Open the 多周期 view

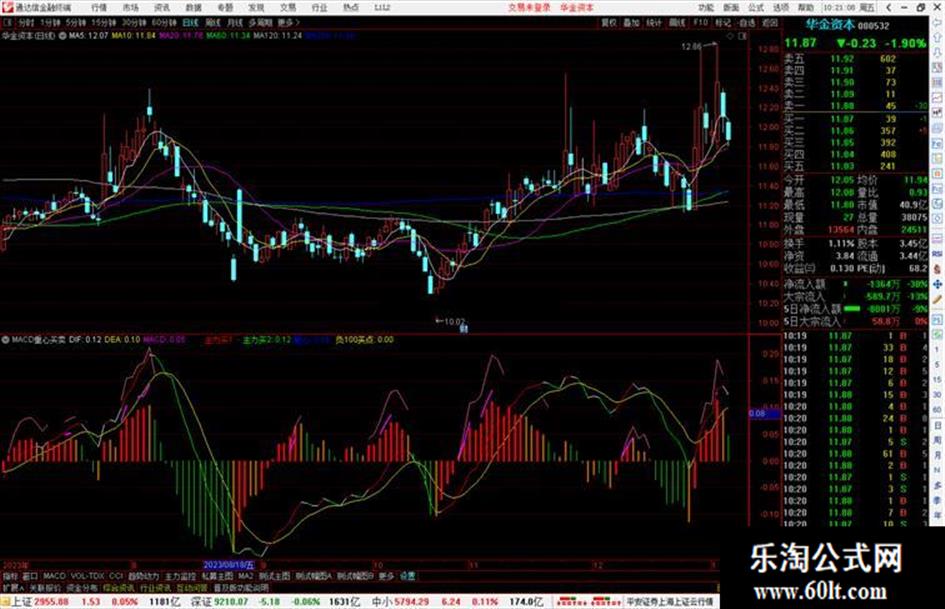click(260, 22)
